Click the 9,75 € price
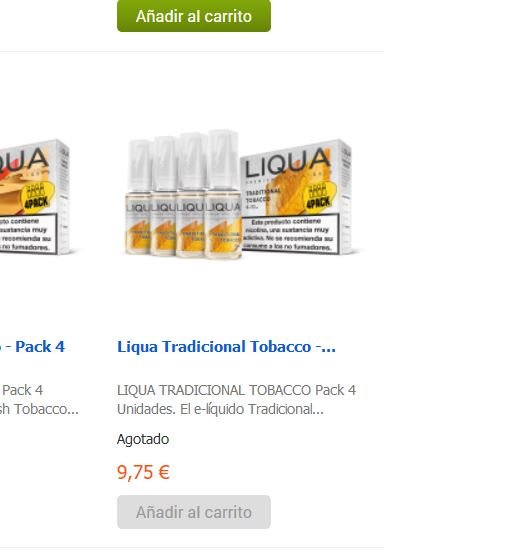 click(143, 472)
